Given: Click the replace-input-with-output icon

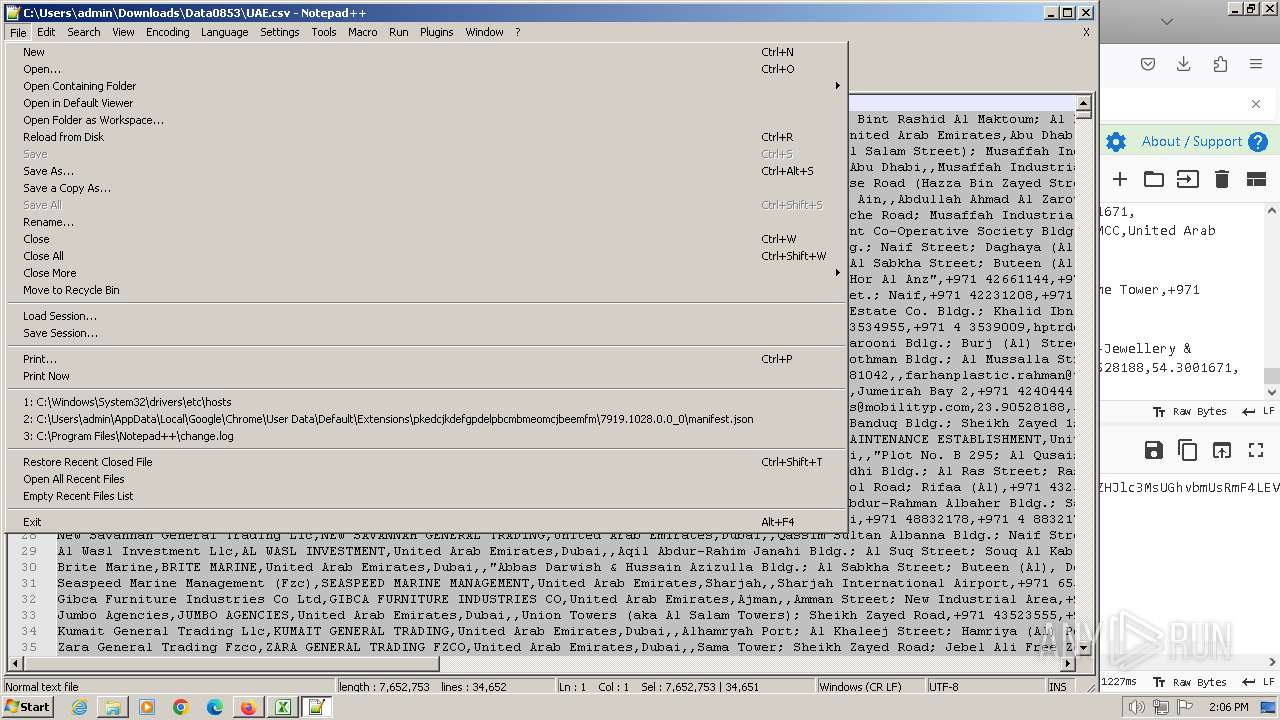Looking at the screenshot, I should coord(1222,450).
